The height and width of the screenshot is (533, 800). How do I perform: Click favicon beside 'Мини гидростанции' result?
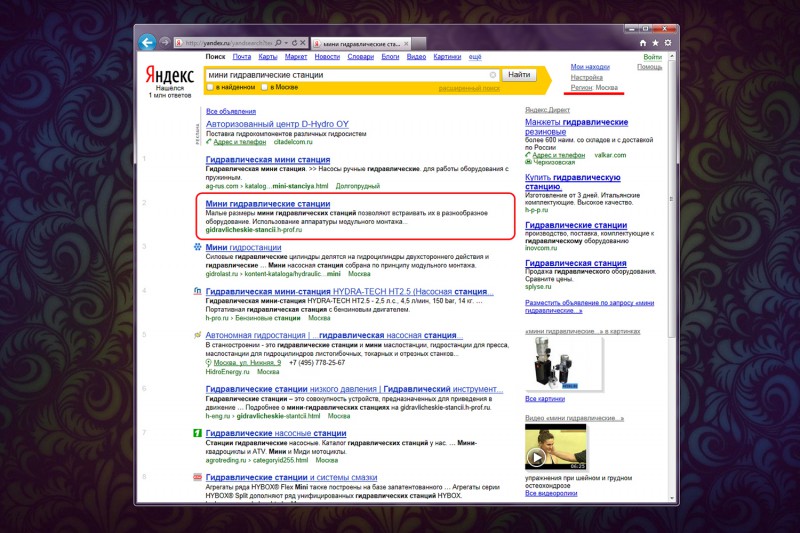(x=197, y=247)
